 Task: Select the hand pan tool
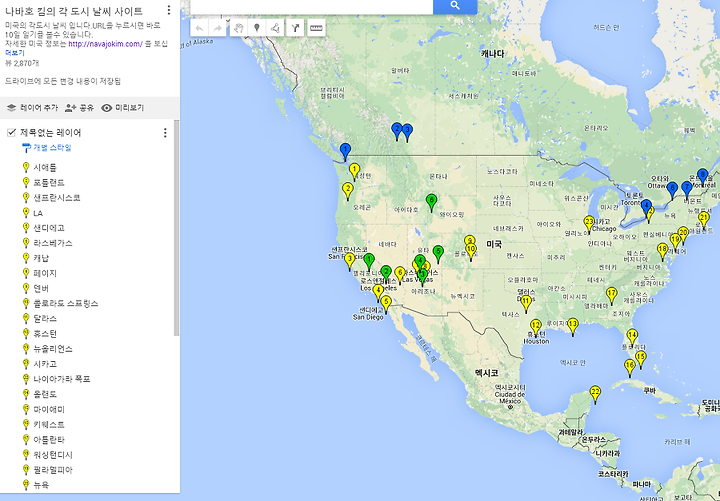pos(238,28)
